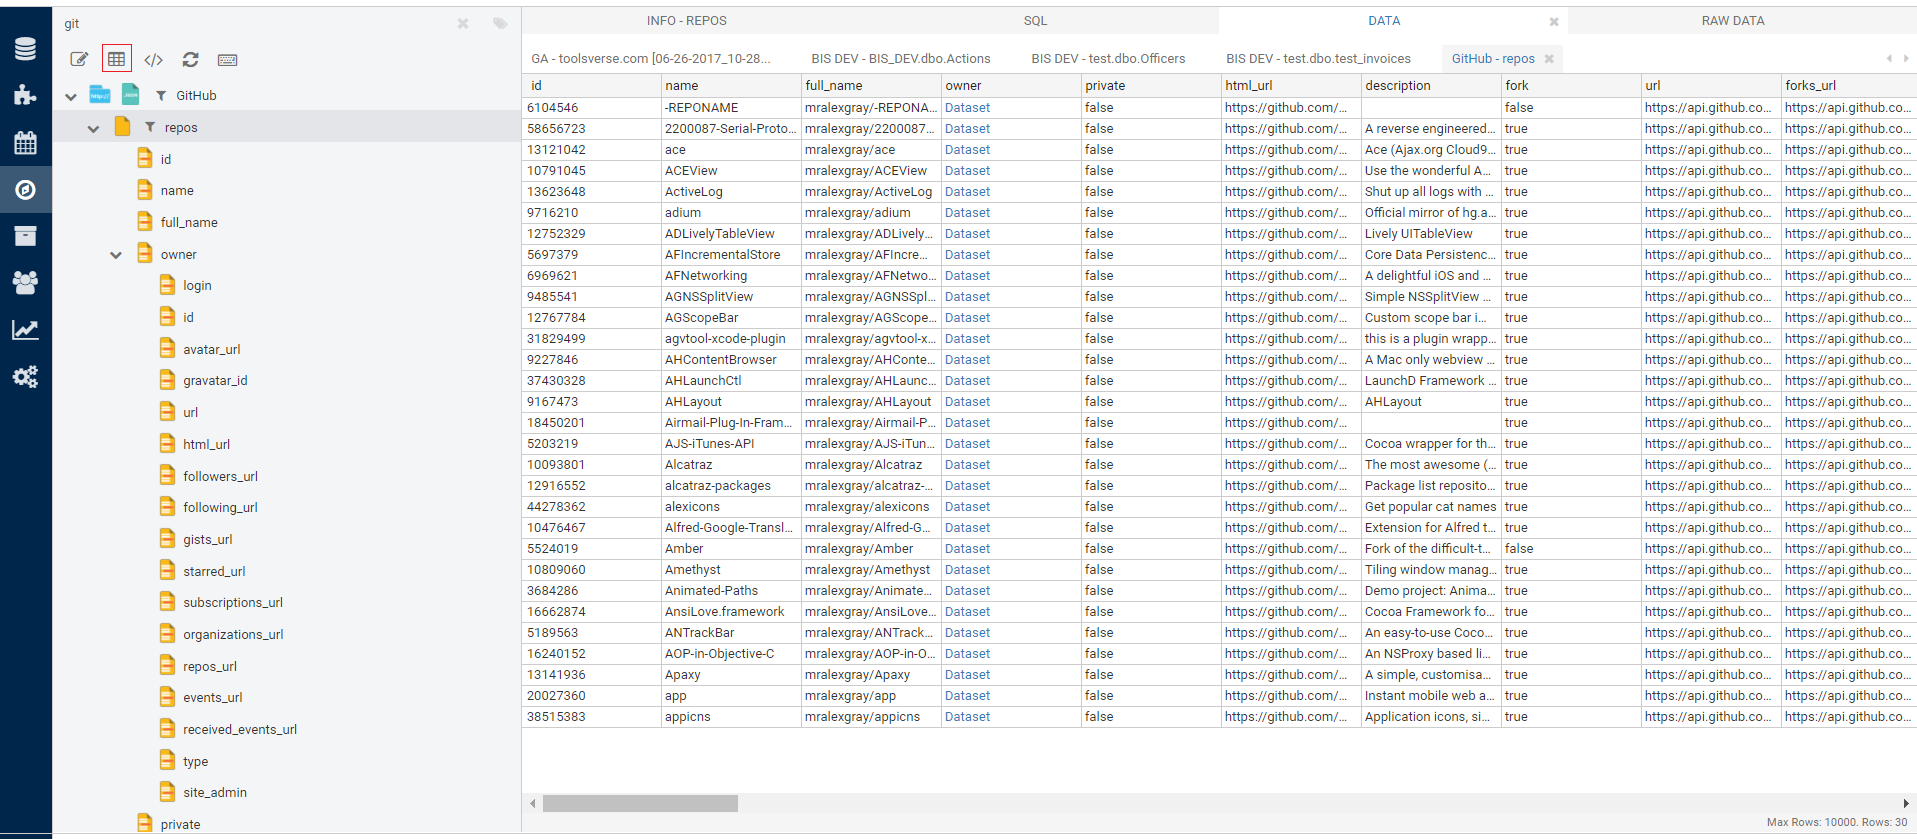Close the DATA tab with its X
This screenshot has height=839, width=1917.
1554,21
